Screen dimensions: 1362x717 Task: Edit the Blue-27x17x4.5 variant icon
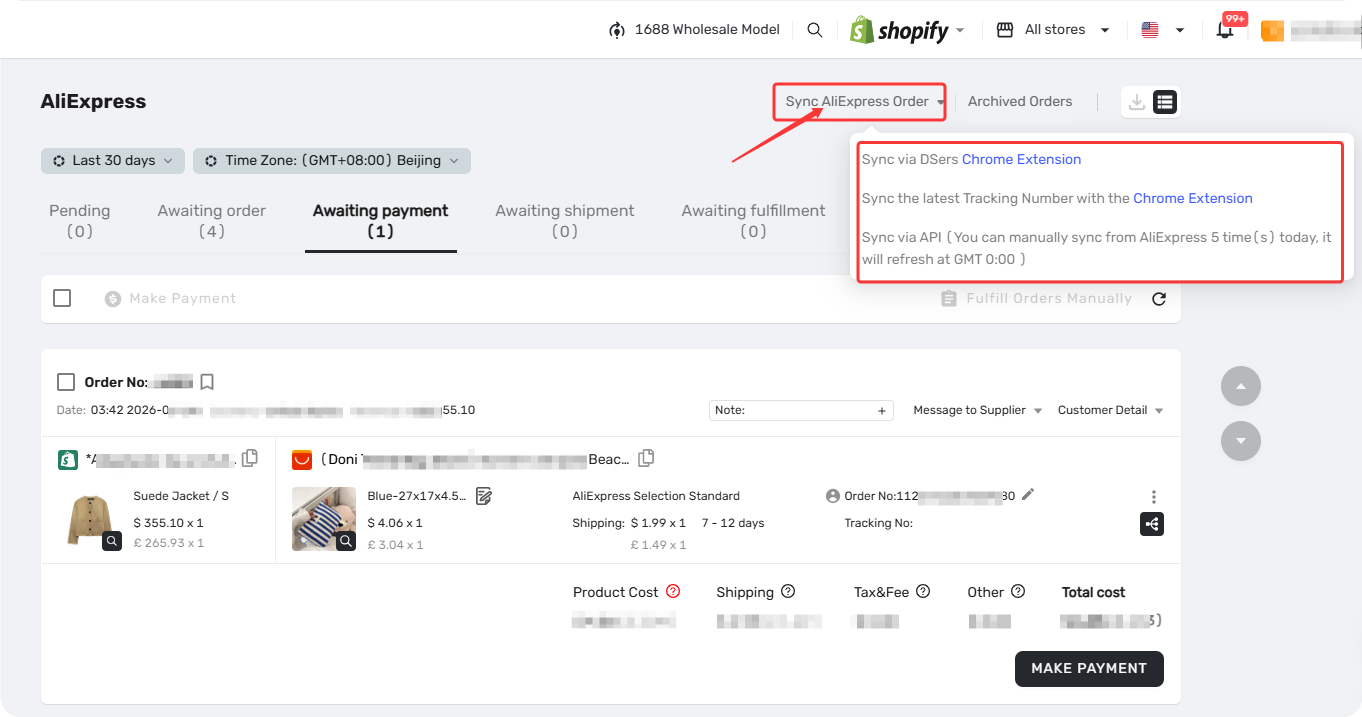pos(484,496)
